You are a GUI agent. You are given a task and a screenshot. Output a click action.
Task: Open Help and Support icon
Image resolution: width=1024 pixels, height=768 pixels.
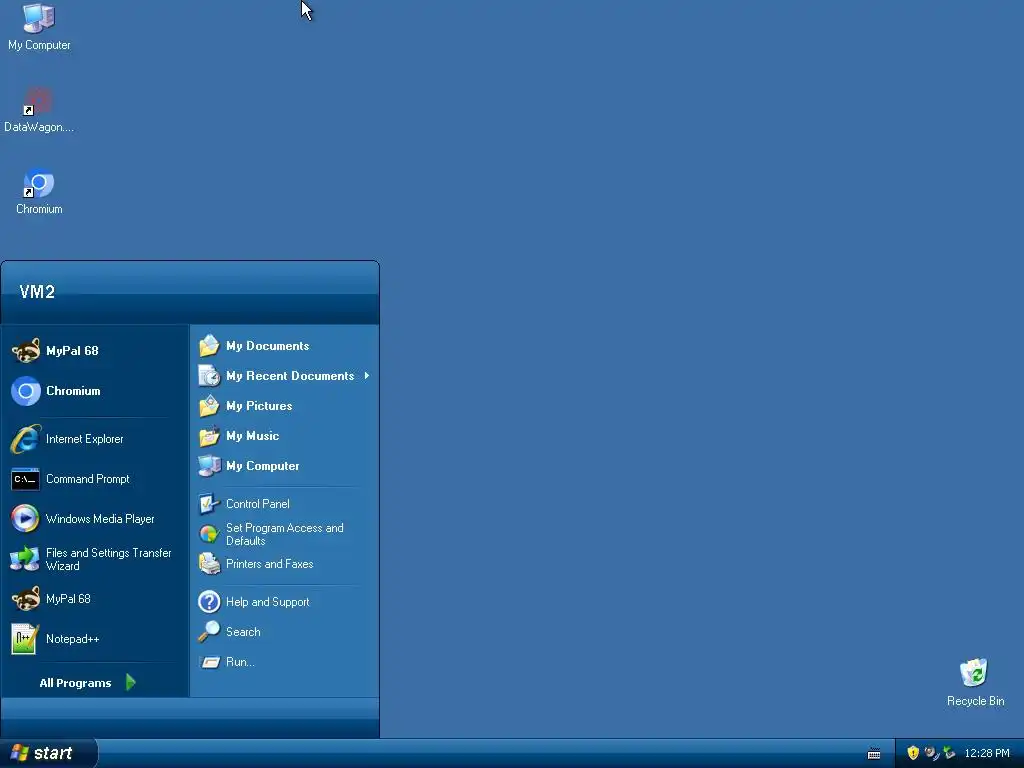point(209,601)
